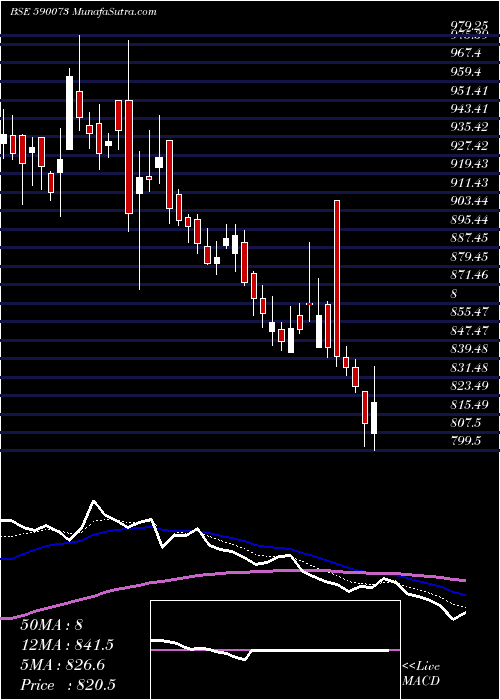This screenshot has height=700, width=500.
Task: Click the last white candle near 807
Action: point(374,417)
